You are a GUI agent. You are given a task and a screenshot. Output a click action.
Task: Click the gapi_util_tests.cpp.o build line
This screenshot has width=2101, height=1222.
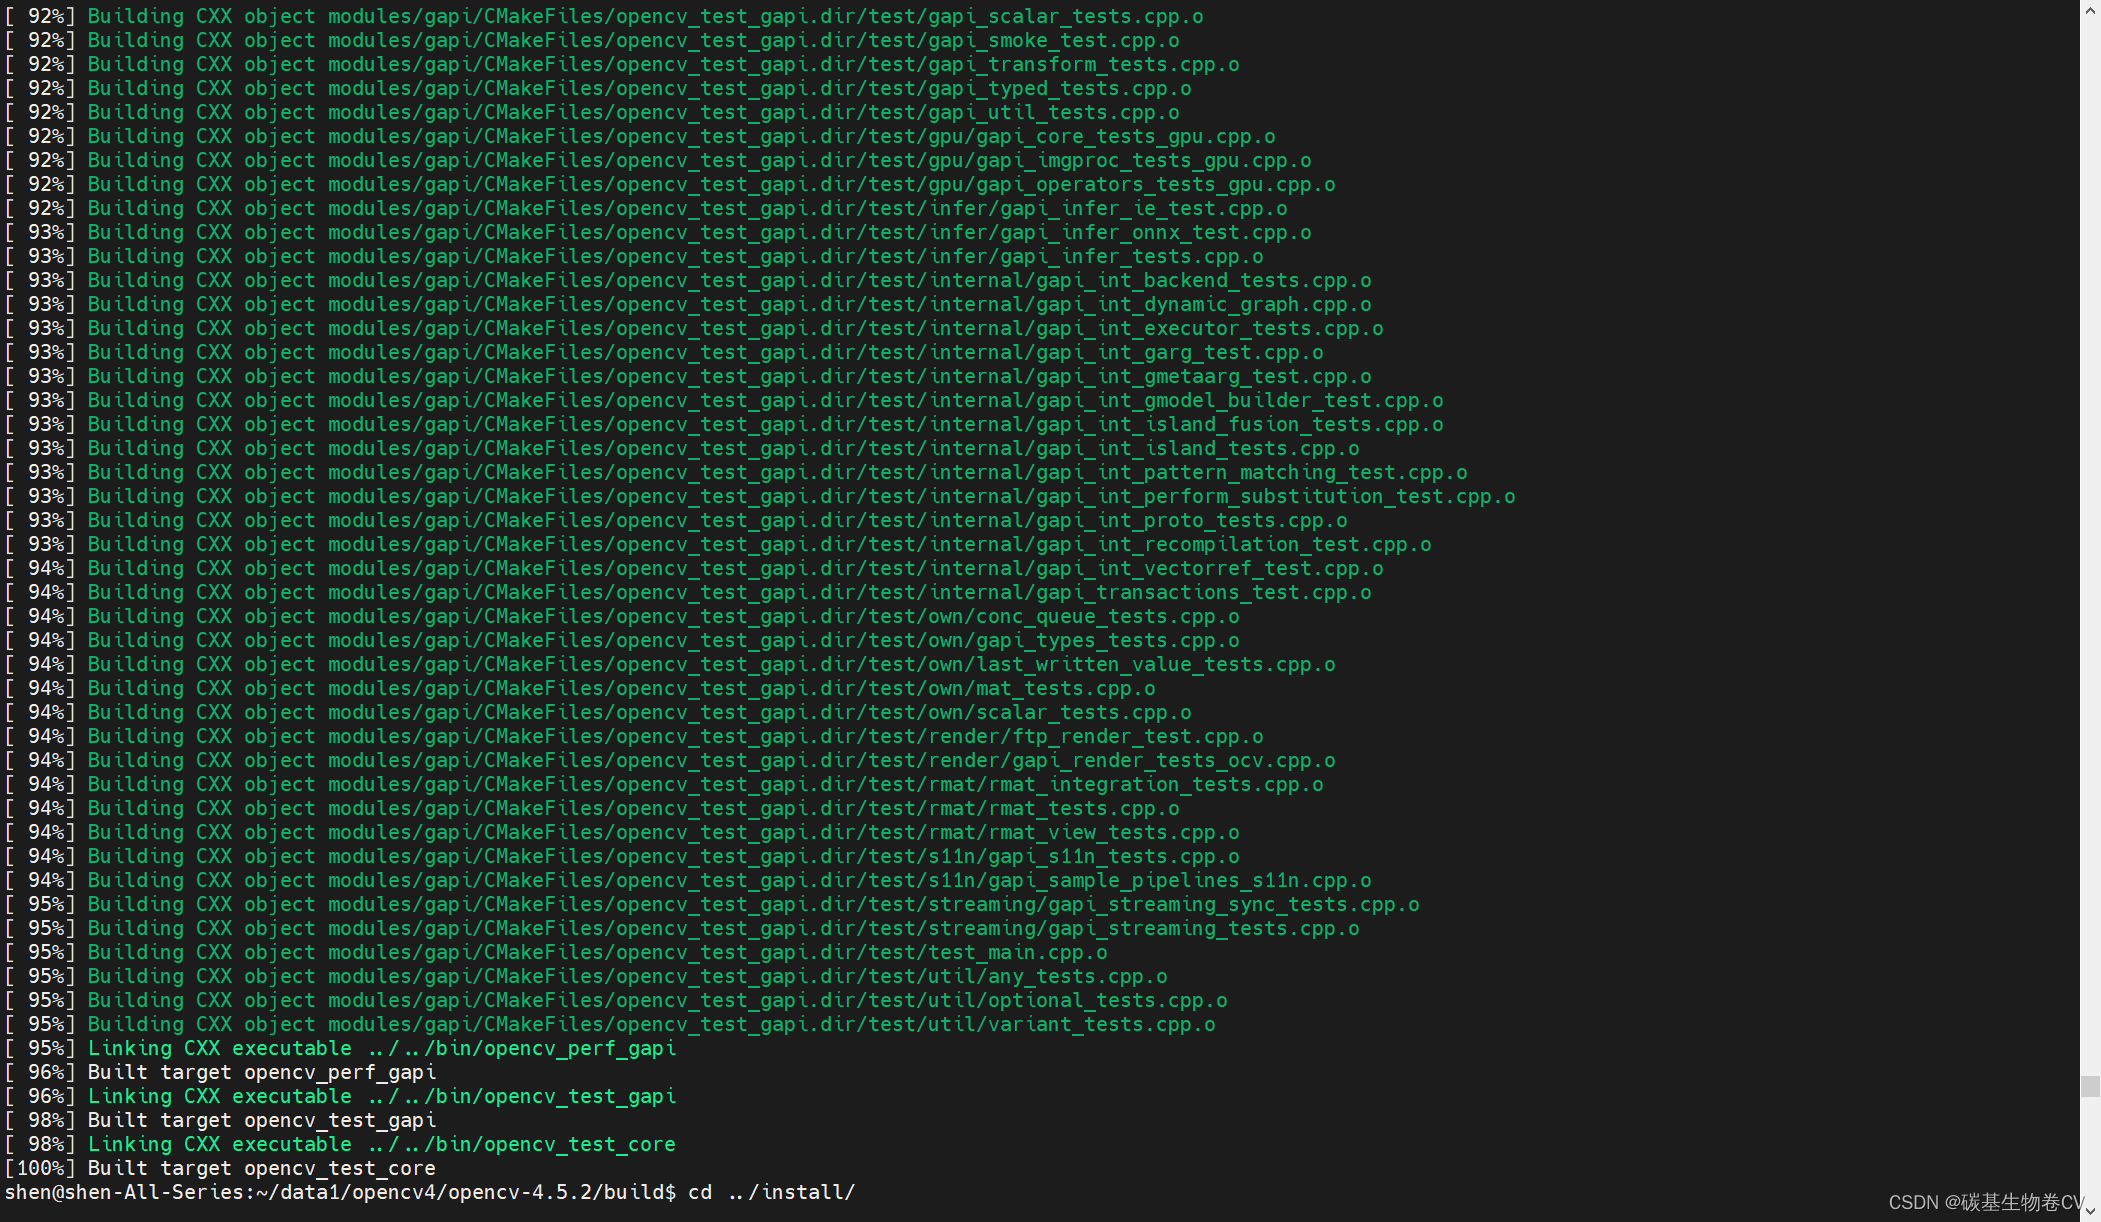coord(592,113)
